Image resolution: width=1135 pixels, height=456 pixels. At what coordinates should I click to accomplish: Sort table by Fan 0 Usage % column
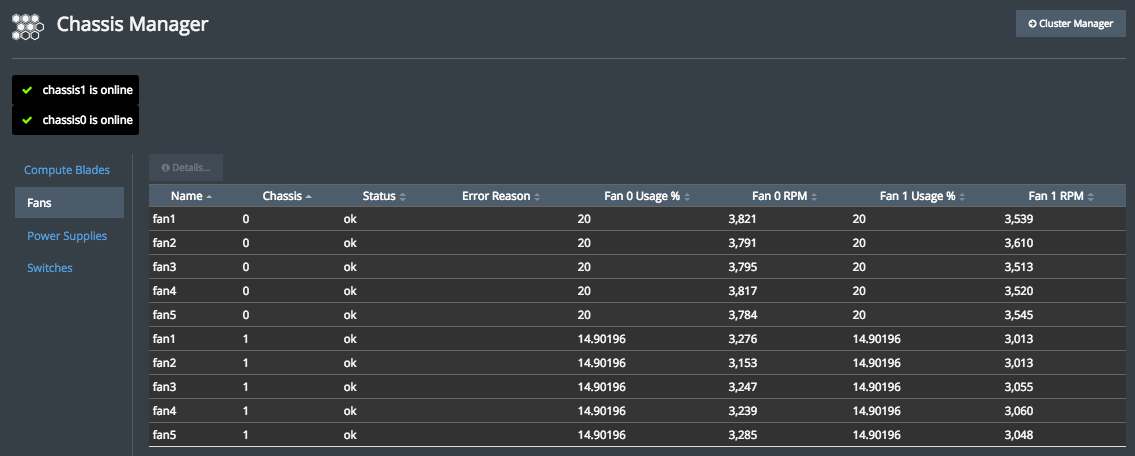pos(641,196)
